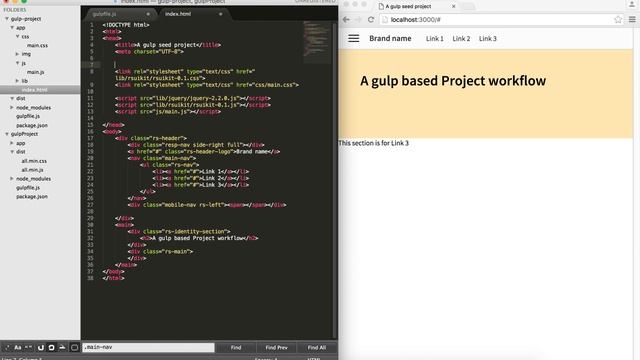This screenshot has width=640, height=360.
Task: Select 'A gulp seed project' browser tab
Action: click(x=408, y=7)
